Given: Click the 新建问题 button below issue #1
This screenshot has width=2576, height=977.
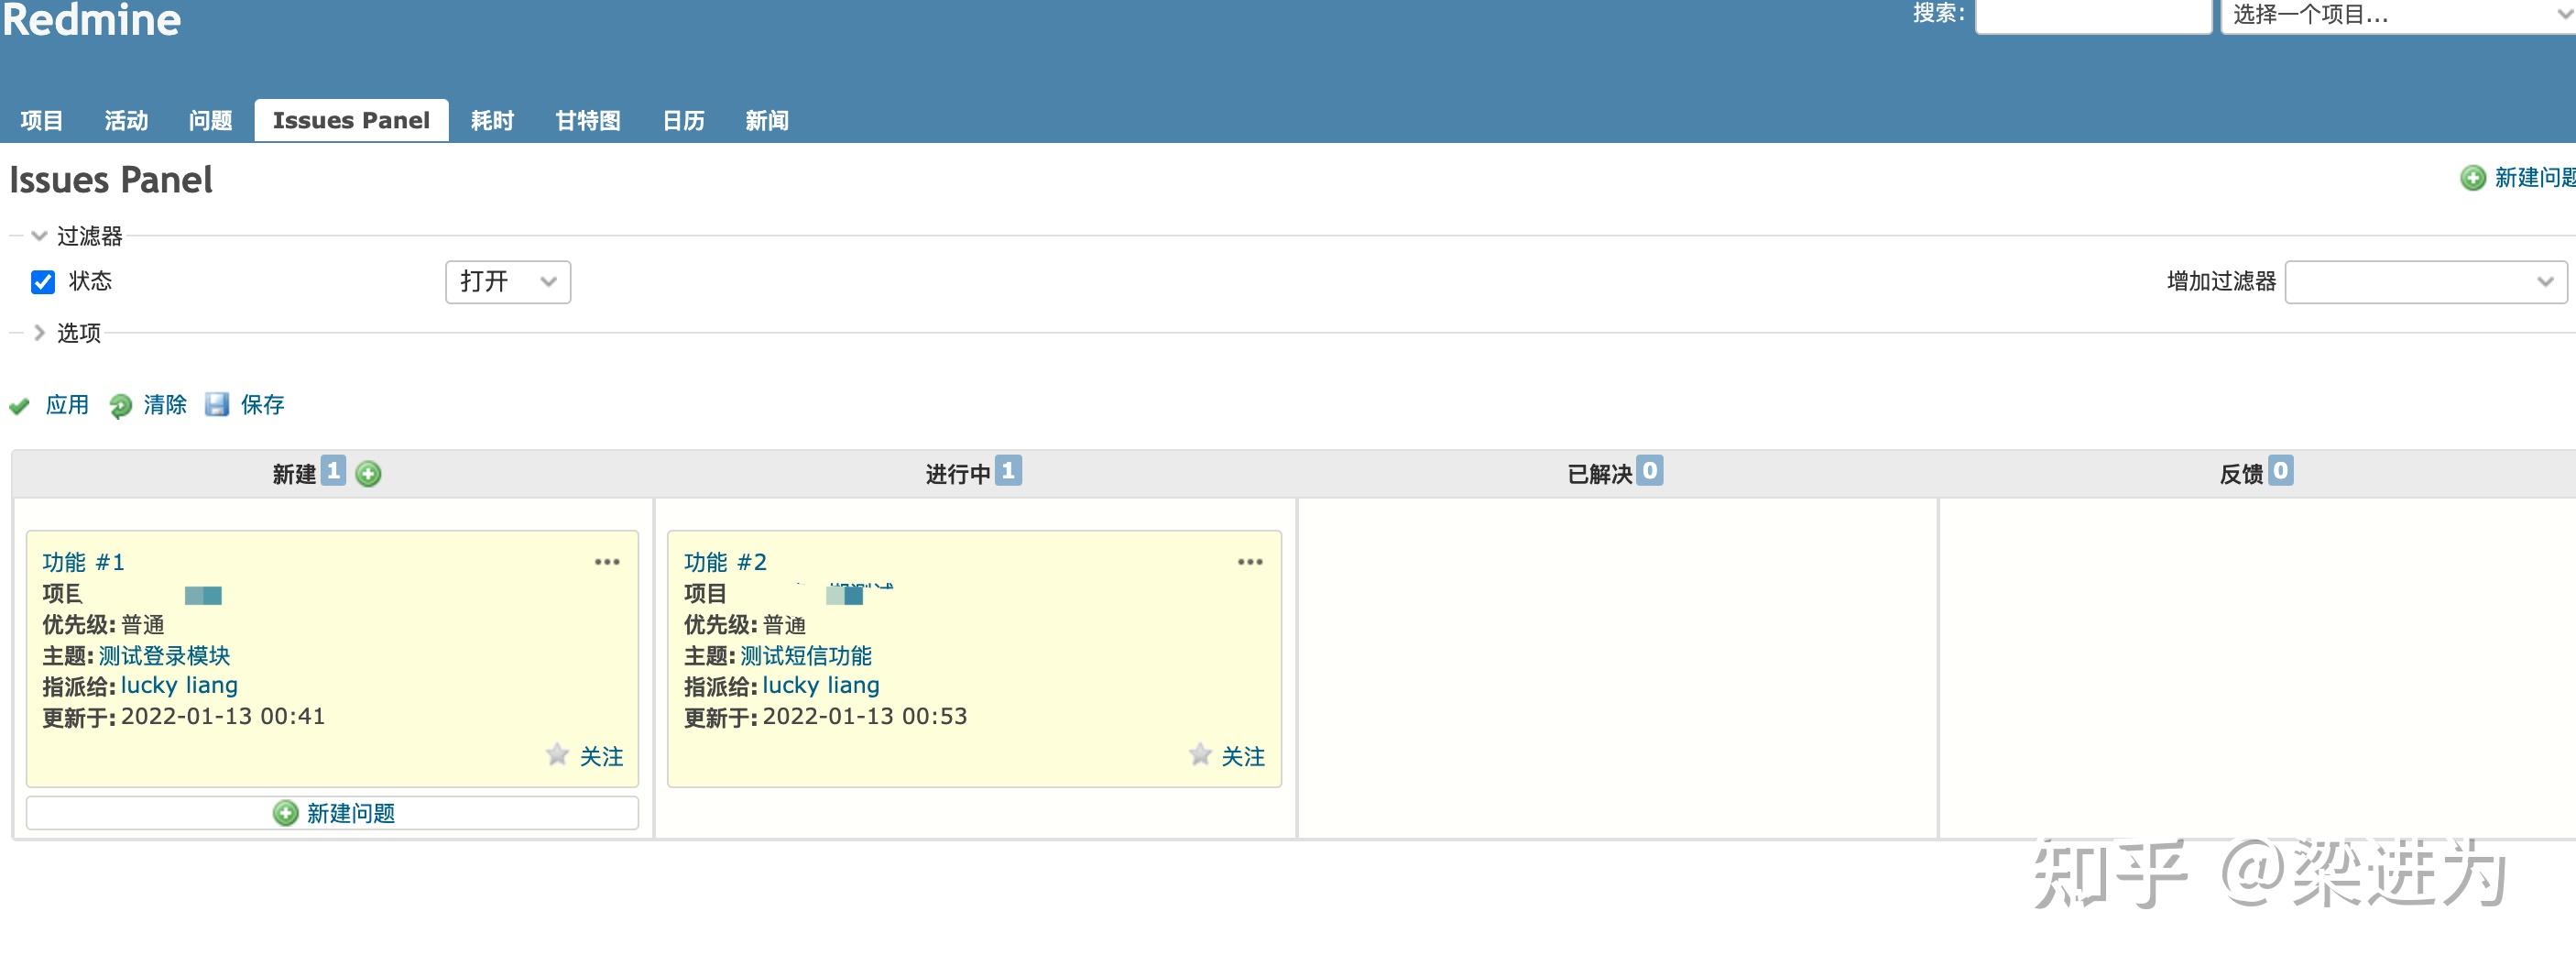Looking at the screenshot, I should 332,813.
